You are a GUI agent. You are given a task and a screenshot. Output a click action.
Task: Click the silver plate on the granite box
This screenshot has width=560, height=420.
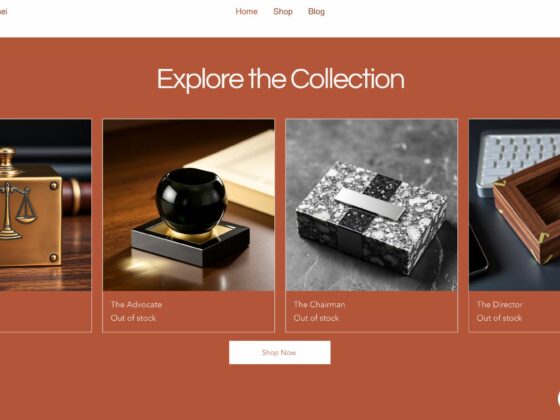(370, 204)
